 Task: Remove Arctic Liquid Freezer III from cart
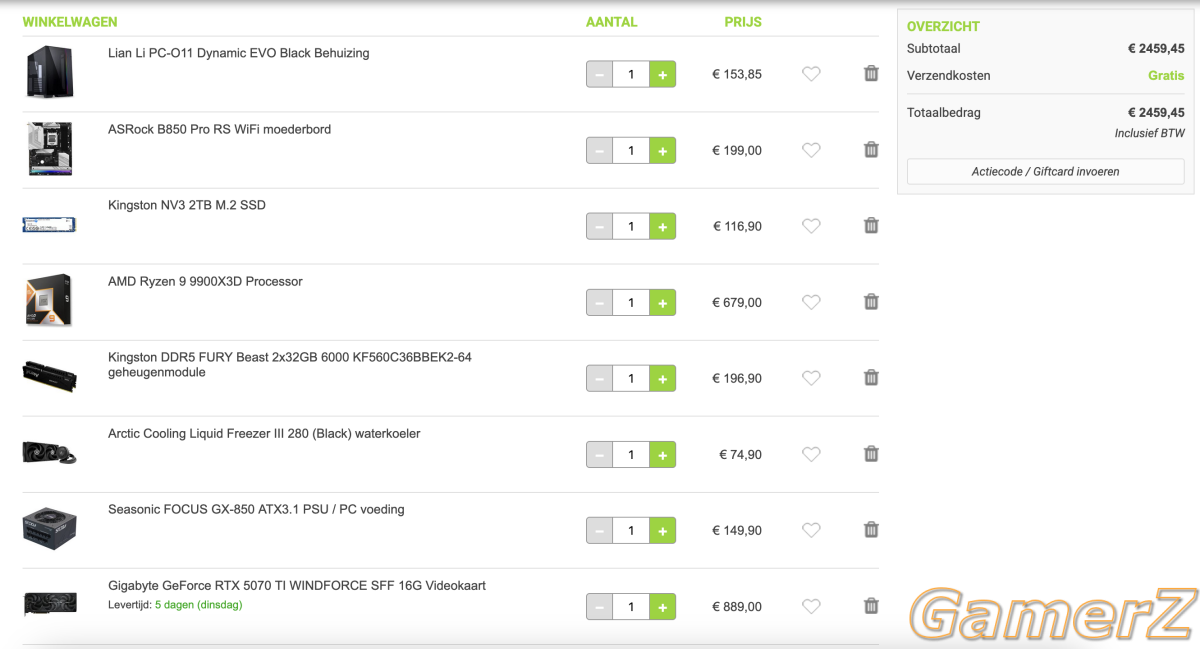coord(871,454)
